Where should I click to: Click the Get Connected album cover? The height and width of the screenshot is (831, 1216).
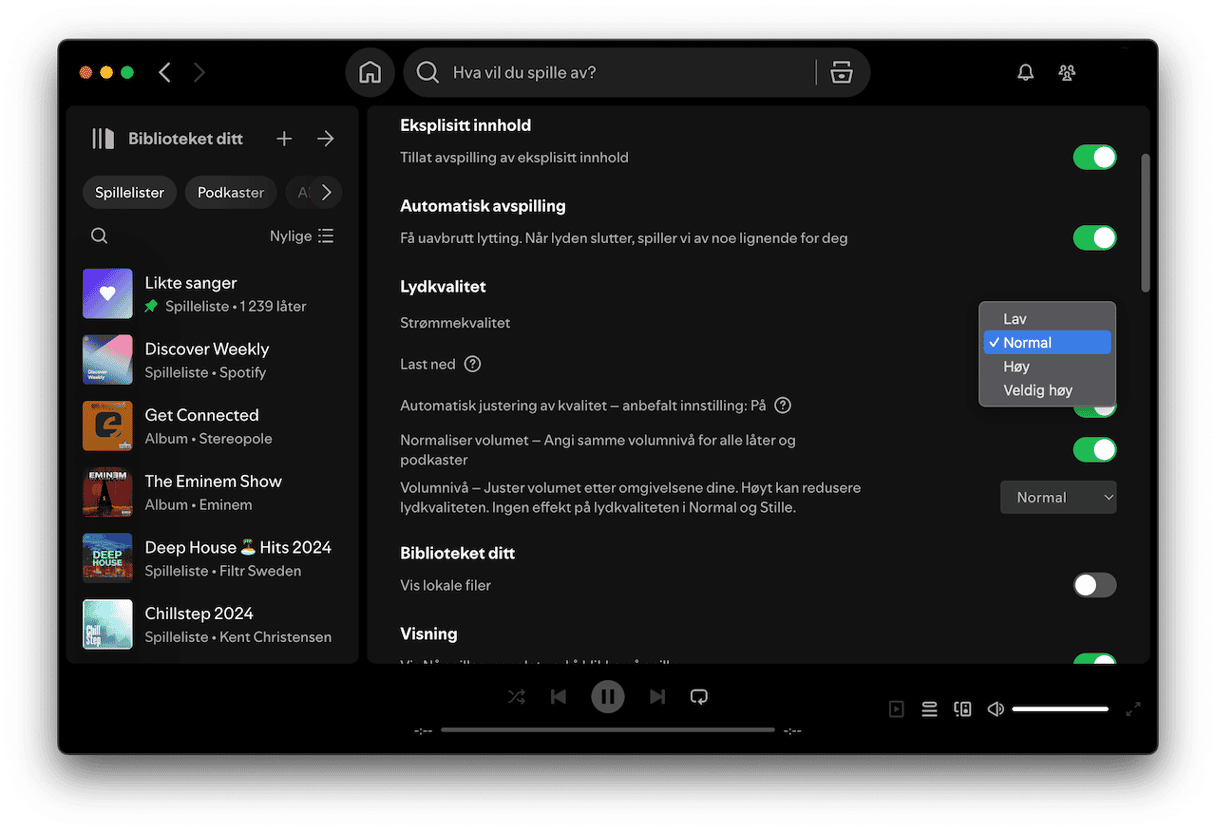tap(108, 426)
